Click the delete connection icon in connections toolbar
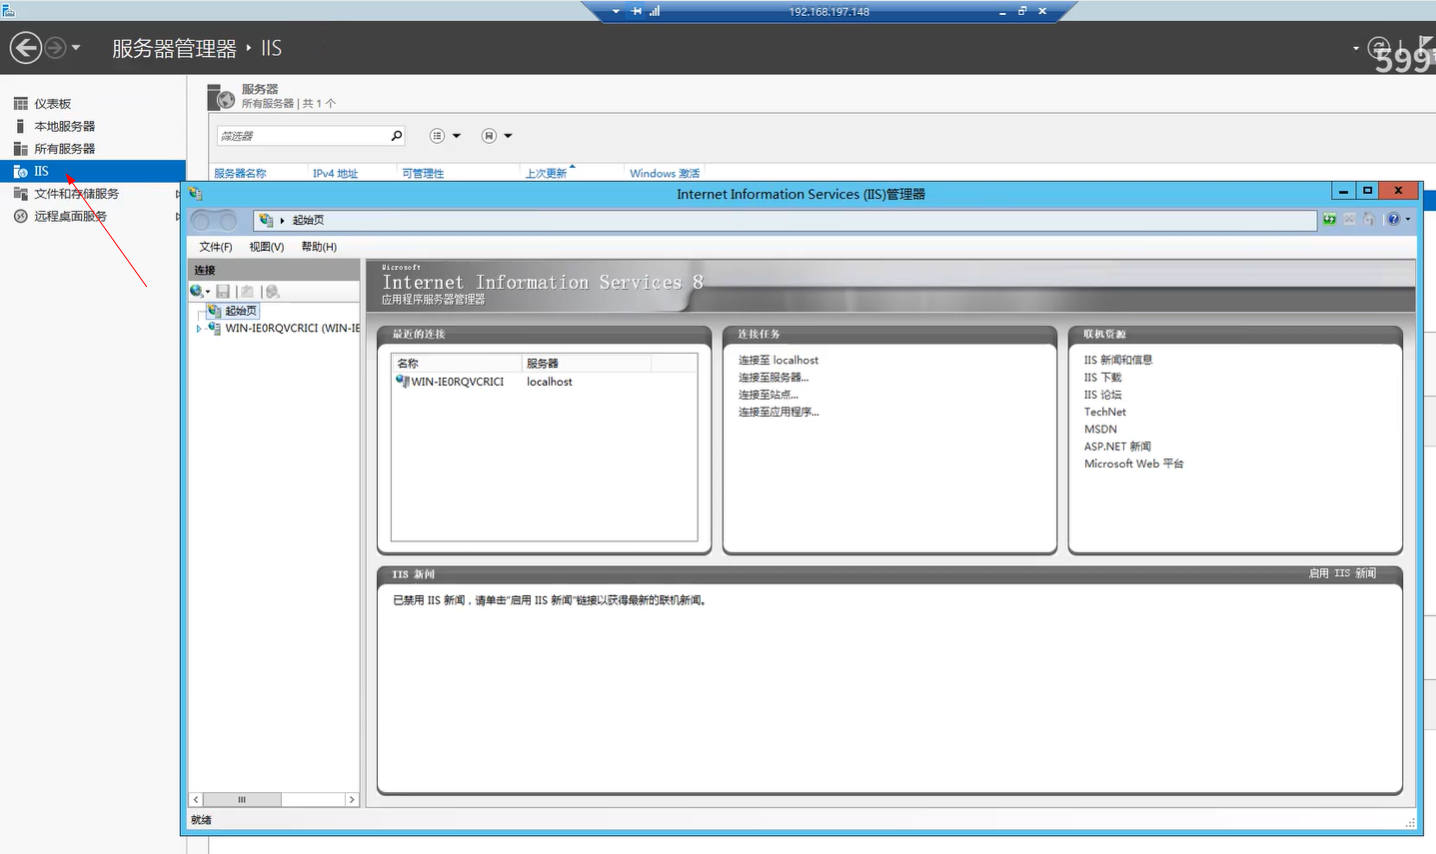 click(x=272, y=291)
